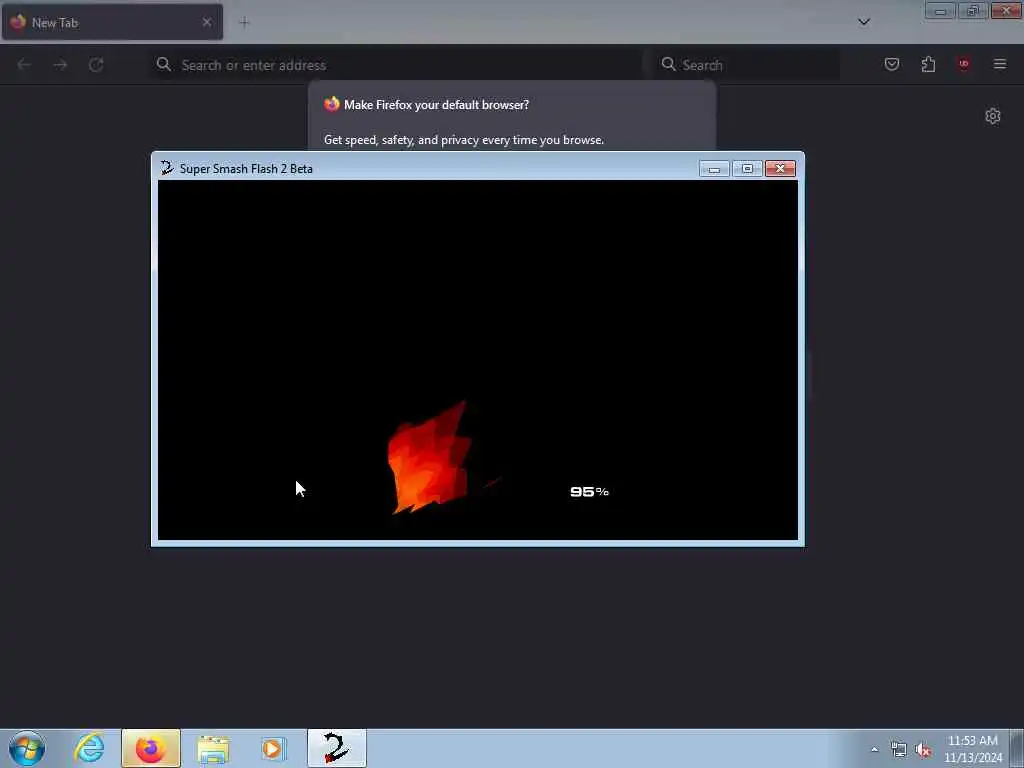
Task: Click Make Firefox your default browser text
Action: click(x=436, y=104)
